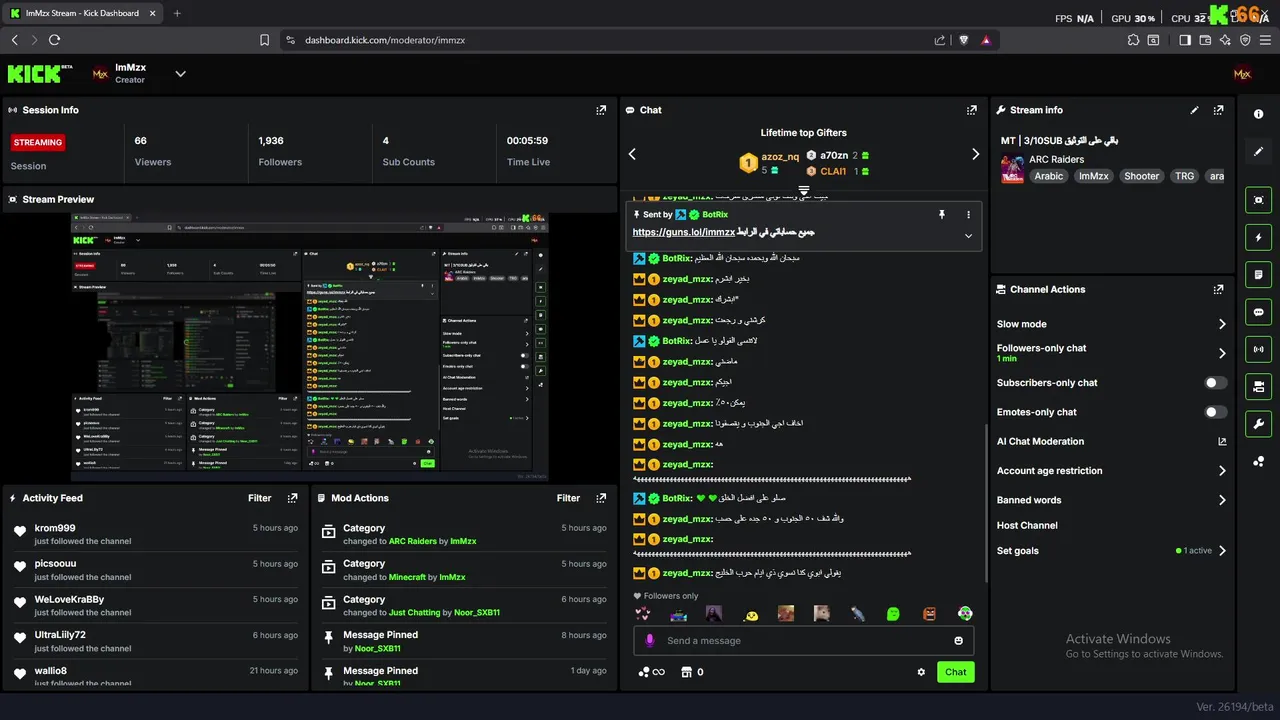This screenshot has width=1280, height=720.
Task: Click the stream preview thumbnail
Action: pos(309,346)
